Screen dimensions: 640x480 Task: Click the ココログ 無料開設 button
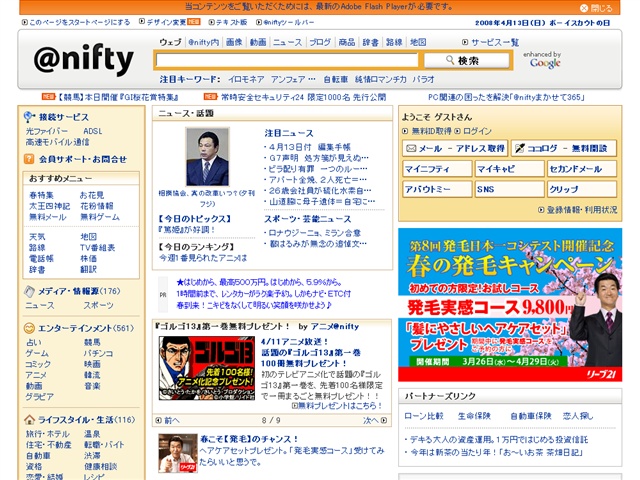click(x=564, y=148)
